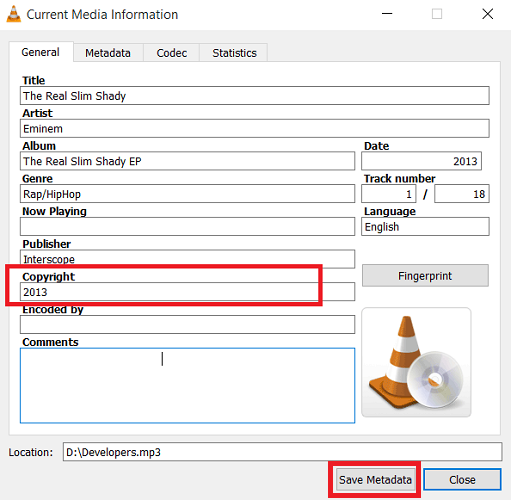This screenshot has height=500, width=511.
Task: Click the Copyright field showing 2013
Action: [x=187, y=292]
